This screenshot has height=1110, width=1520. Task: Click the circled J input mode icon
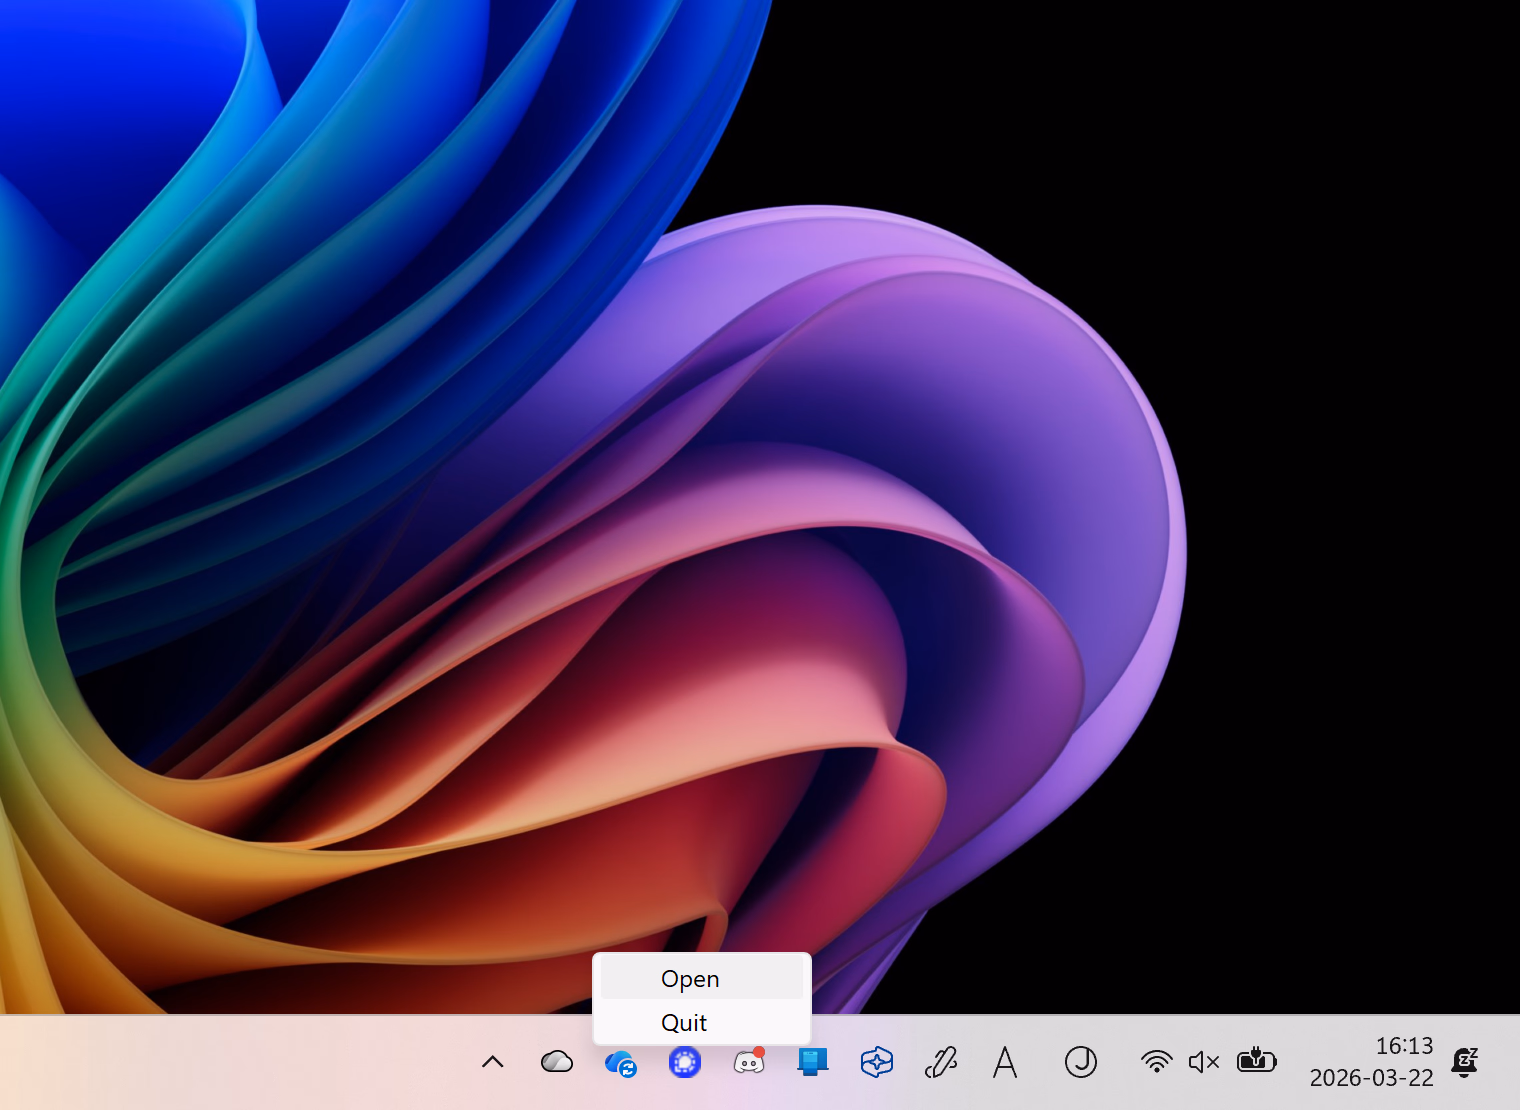tap(1081, 1062)
